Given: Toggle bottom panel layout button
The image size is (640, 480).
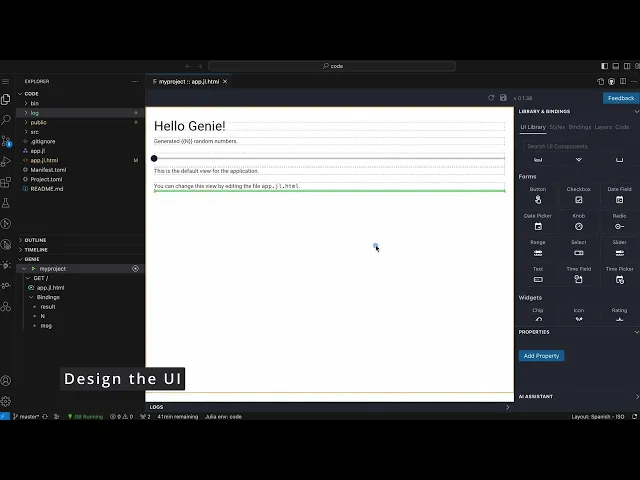Looking at the screenshot, I should click(x=616, y=66).
